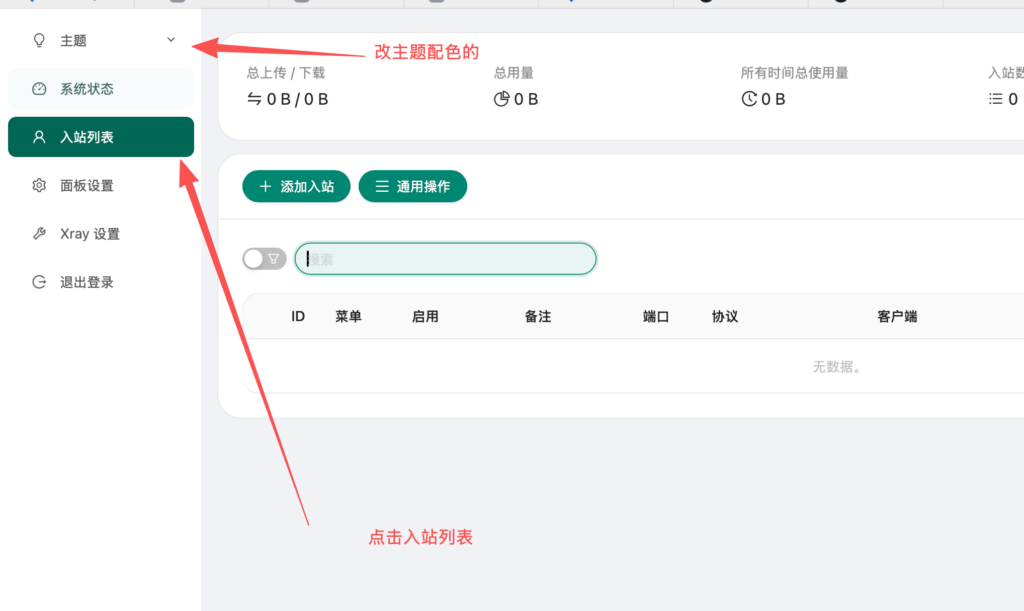Click the upload/download arrows icon
This screenshot has width=1024, height=611.
[254, 99]
